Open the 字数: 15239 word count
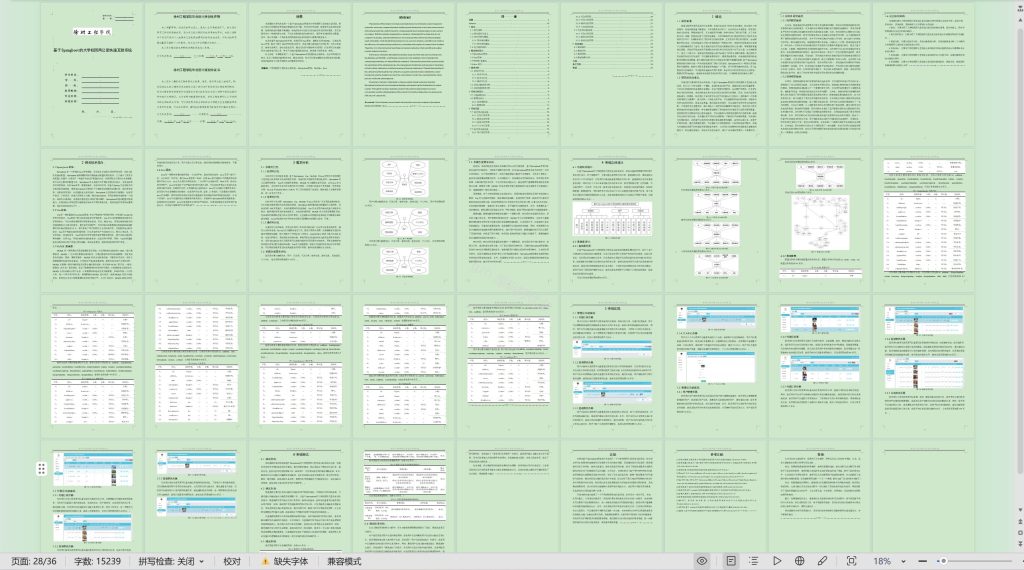This screenshot has width=1024, height=570. pos(97,561)
